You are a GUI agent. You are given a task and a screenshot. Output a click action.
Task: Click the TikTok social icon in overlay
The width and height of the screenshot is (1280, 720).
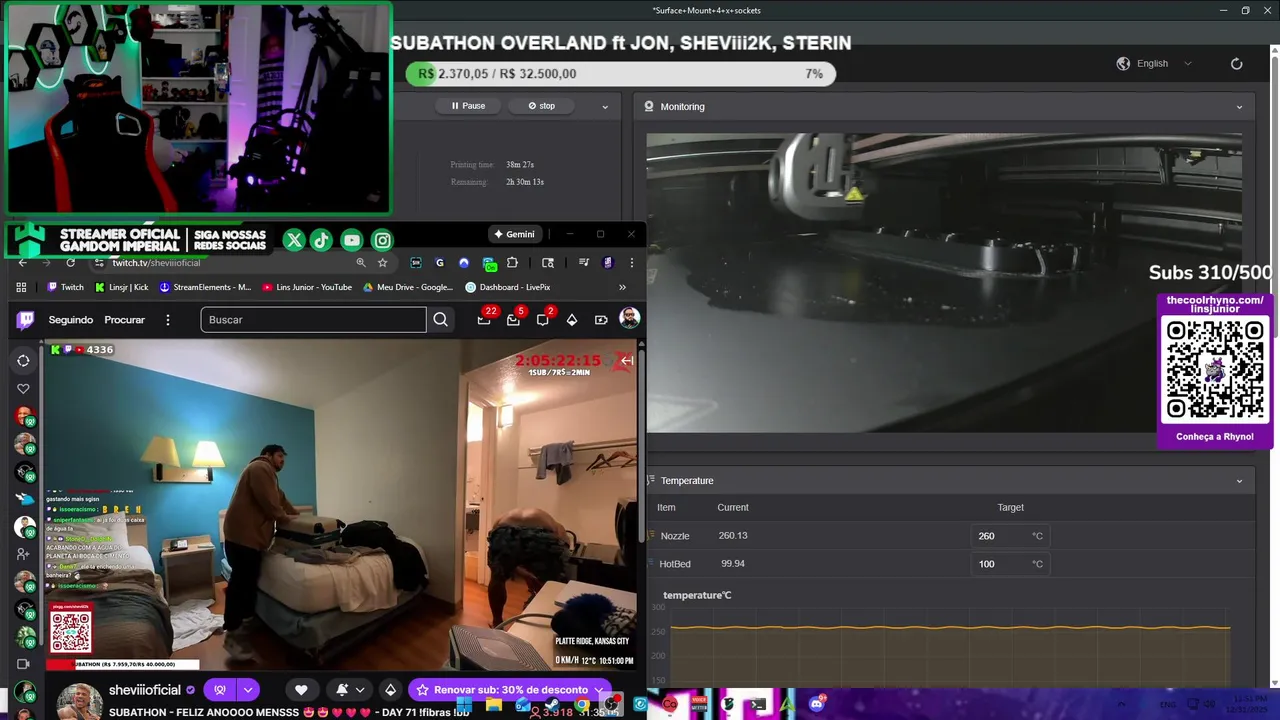tap(321, 240)
